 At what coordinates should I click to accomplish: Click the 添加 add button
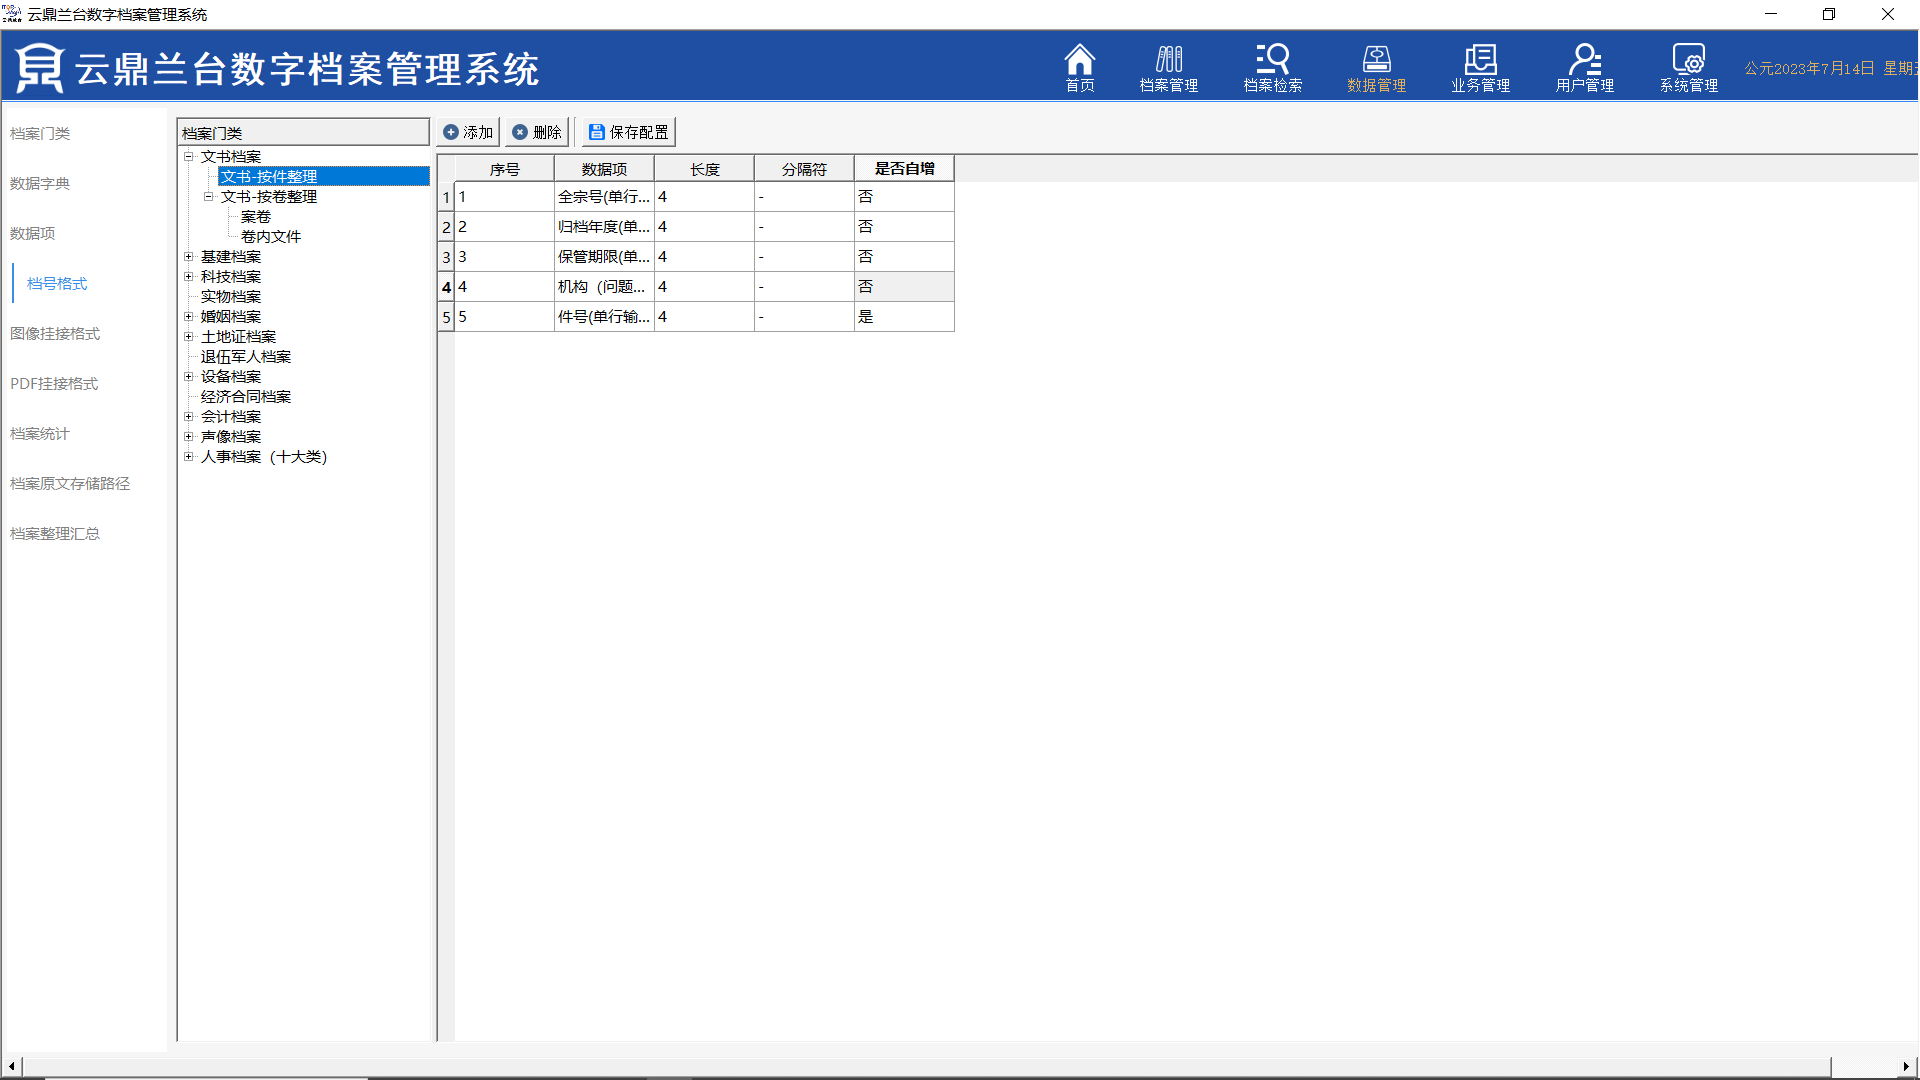point(468,132)
